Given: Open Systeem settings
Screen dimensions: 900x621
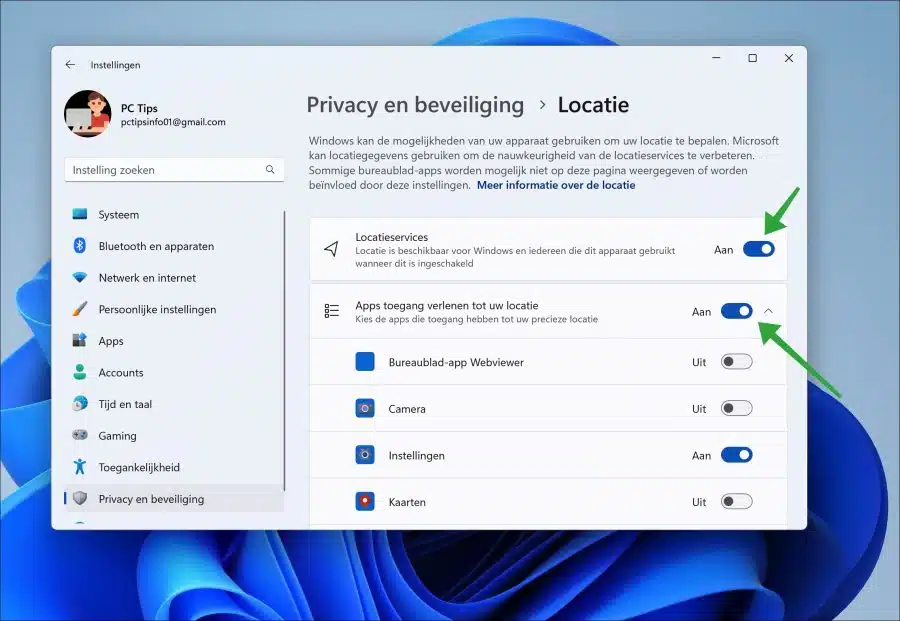Looking at the screenshot, I should click(x=174, y=214).
